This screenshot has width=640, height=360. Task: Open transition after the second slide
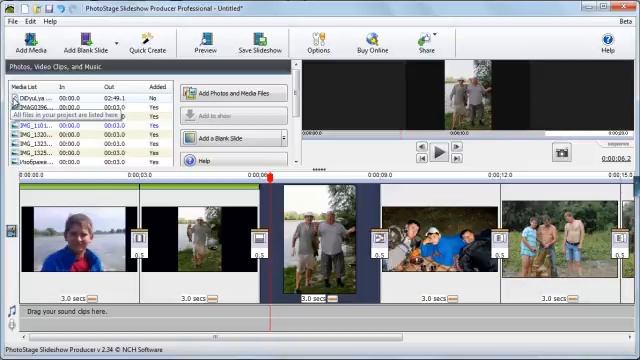point(260,243)
